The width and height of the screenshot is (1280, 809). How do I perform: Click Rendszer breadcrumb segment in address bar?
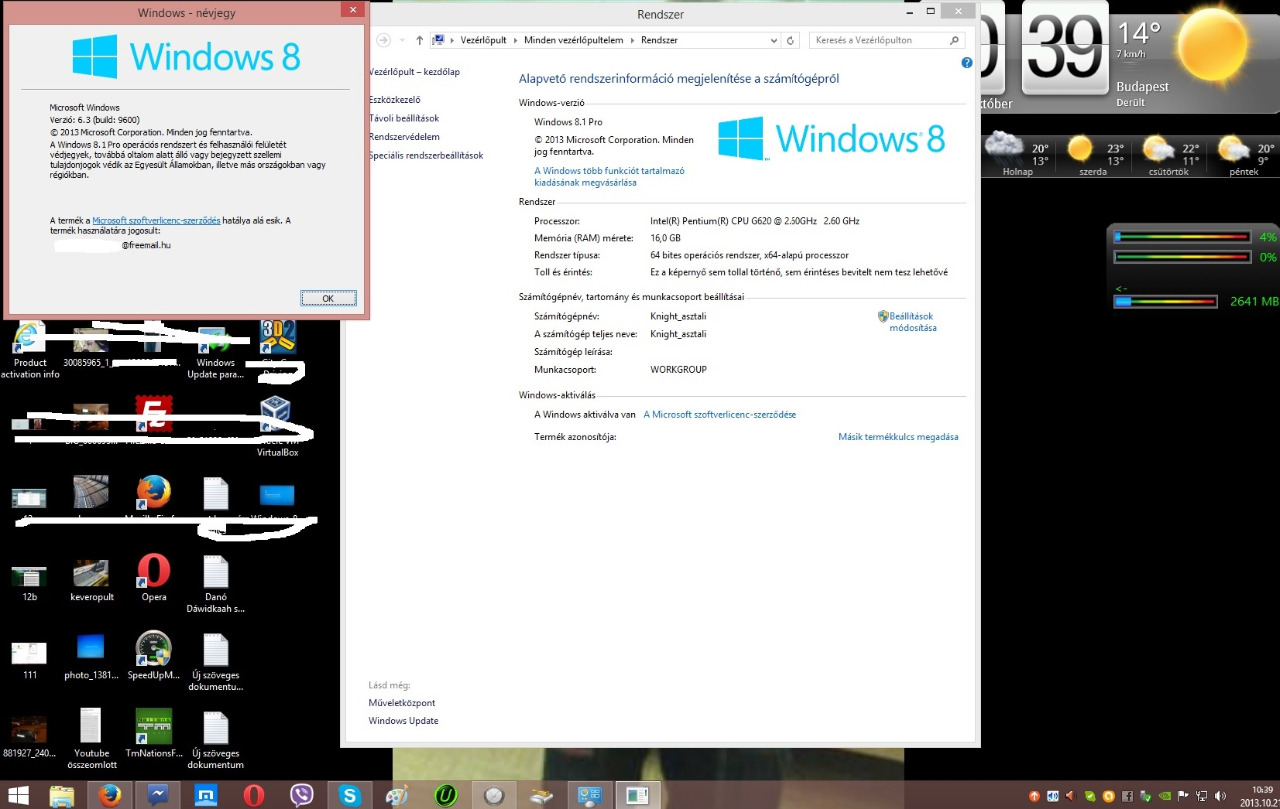[659, 40]
